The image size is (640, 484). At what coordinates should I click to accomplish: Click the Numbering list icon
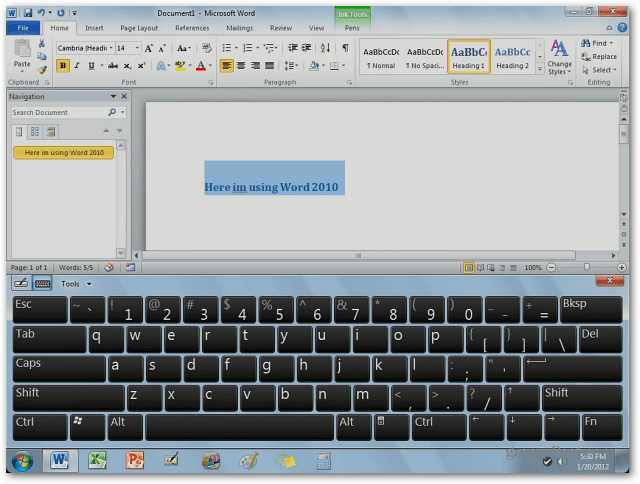coord(248,48)
